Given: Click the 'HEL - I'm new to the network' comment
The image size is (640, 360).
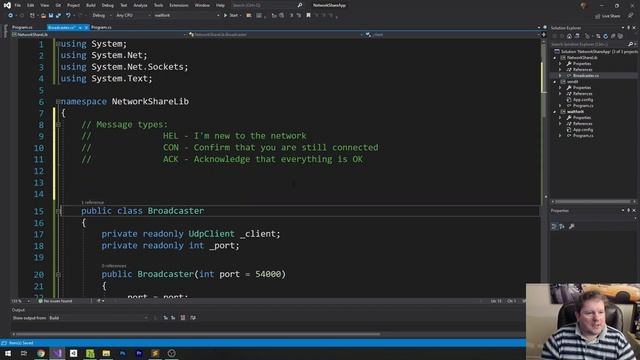Looking at the screenshot, I should pyautogui.click(x=235, y=136).
